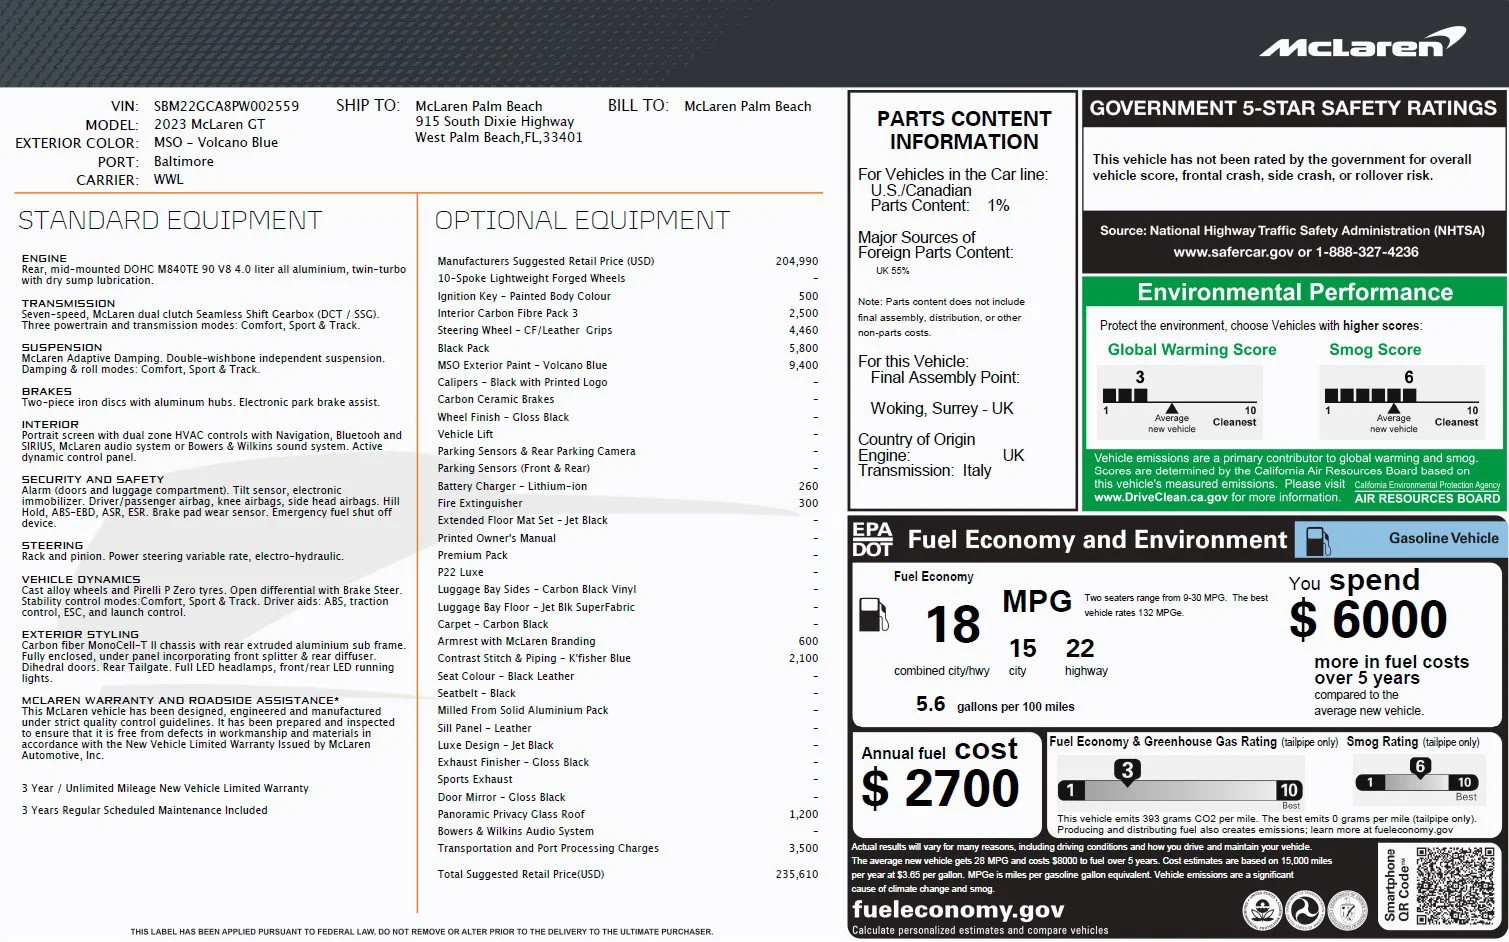1509x942 pixels.
Task: Click the fuel pump icon beside 18 MPG
Action: (874, 614)
